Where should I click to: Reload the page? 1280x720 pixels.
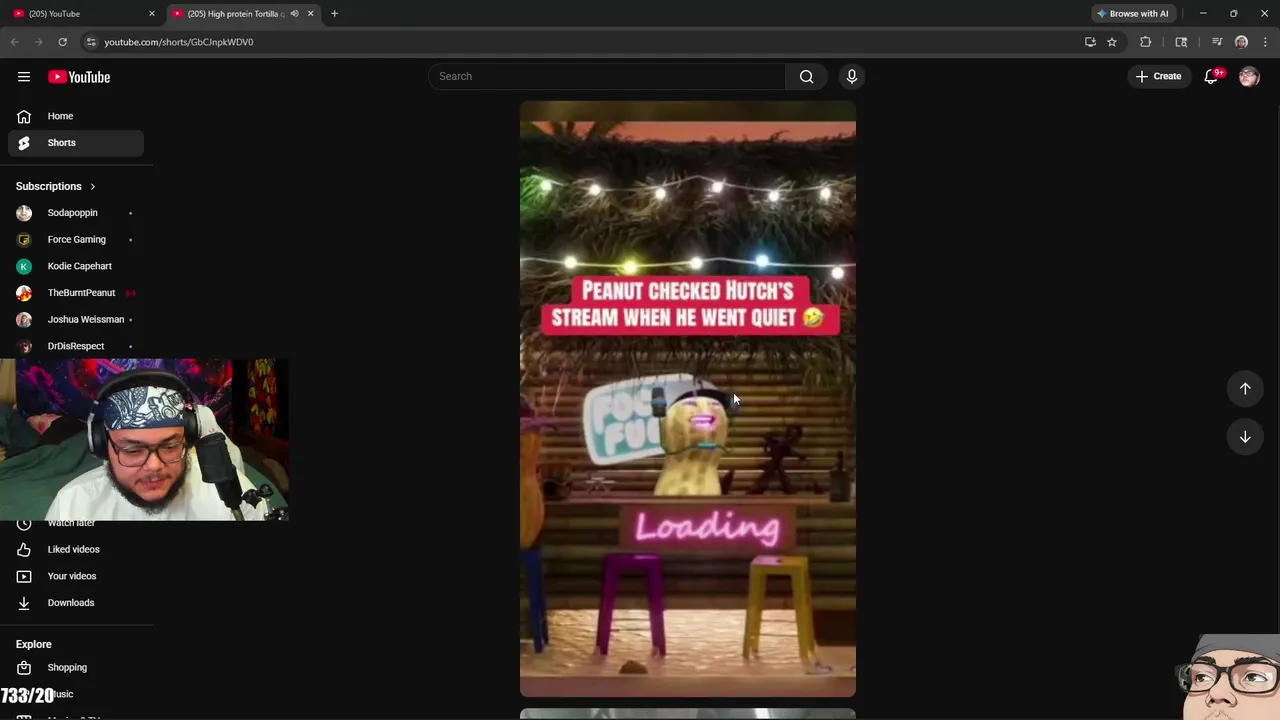point(62,42)
